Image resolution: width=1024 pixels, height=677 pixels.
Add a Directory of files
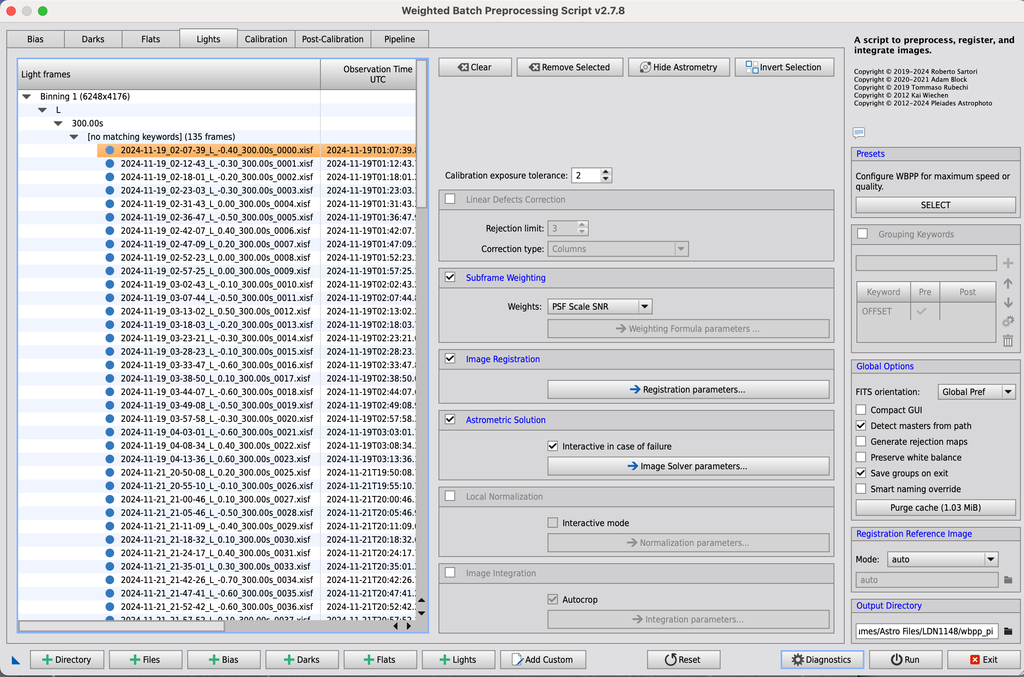[x=67, y=659]
